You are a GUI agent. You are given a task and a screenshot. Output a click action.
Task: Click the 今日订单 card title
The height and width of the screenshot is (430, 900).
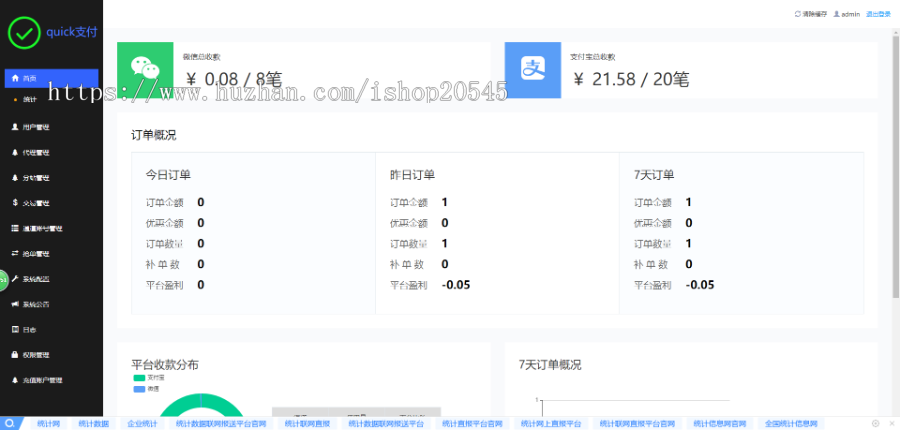168,175
